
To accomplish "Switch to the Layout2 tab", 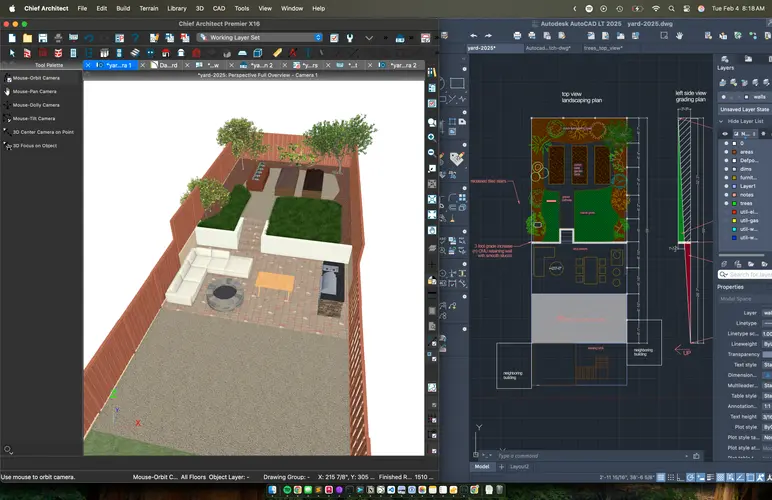I will 519,466.
